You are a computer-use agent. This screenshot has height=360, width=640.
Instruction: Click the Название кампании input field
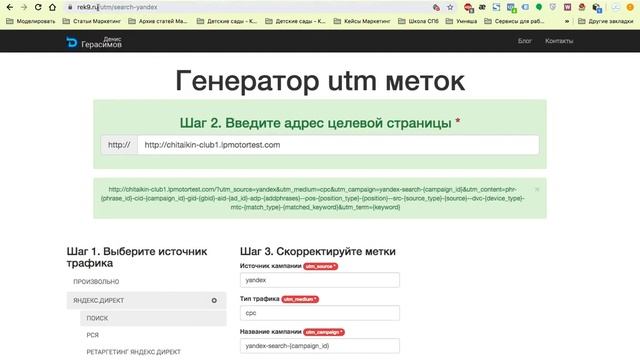[320, 346]
